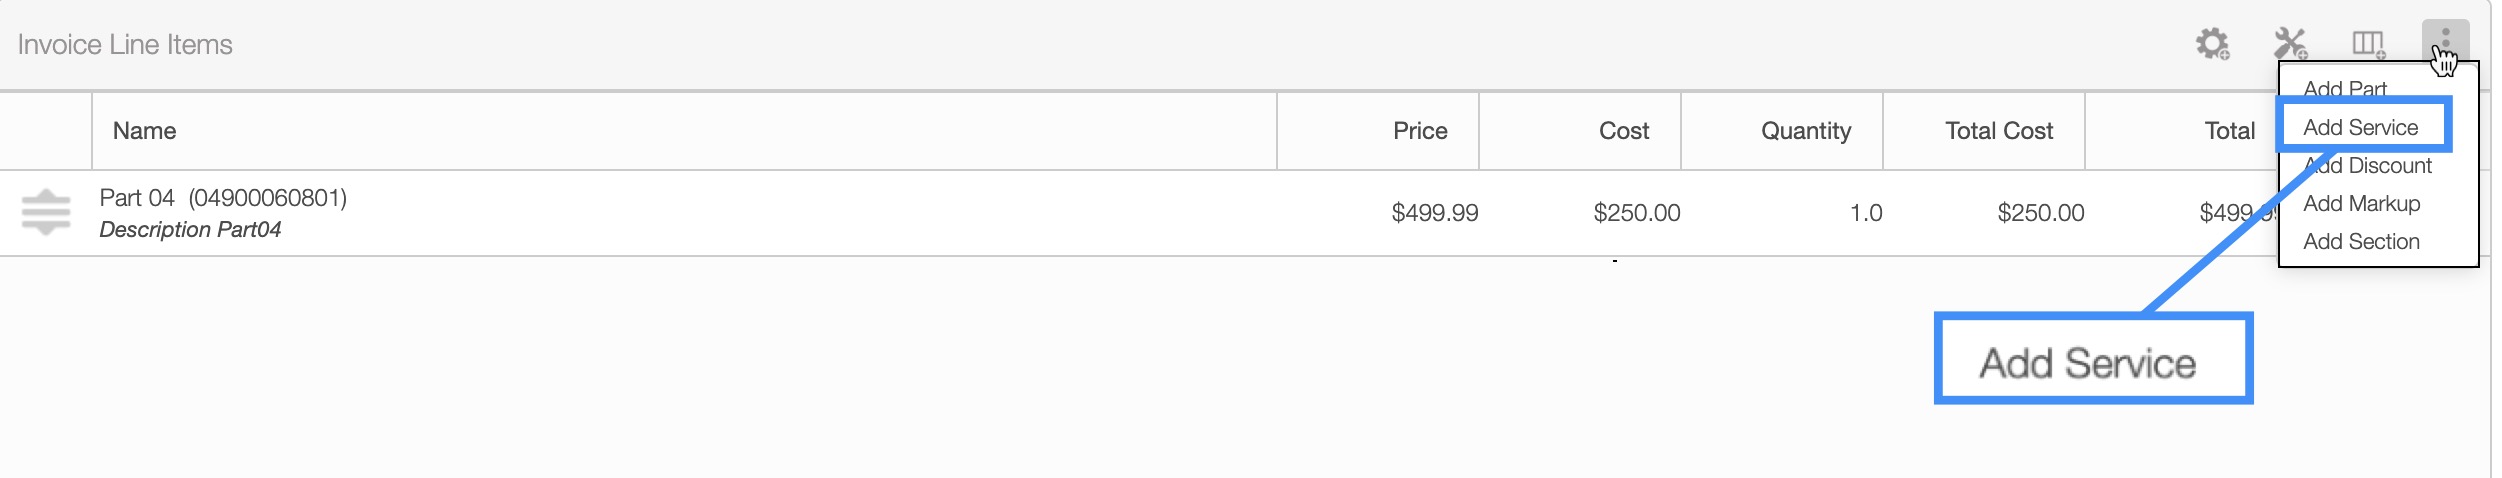This screenshot has width=2502, height=478.
Task: Click the wrench add-service icon
Action: [2290, 44]
